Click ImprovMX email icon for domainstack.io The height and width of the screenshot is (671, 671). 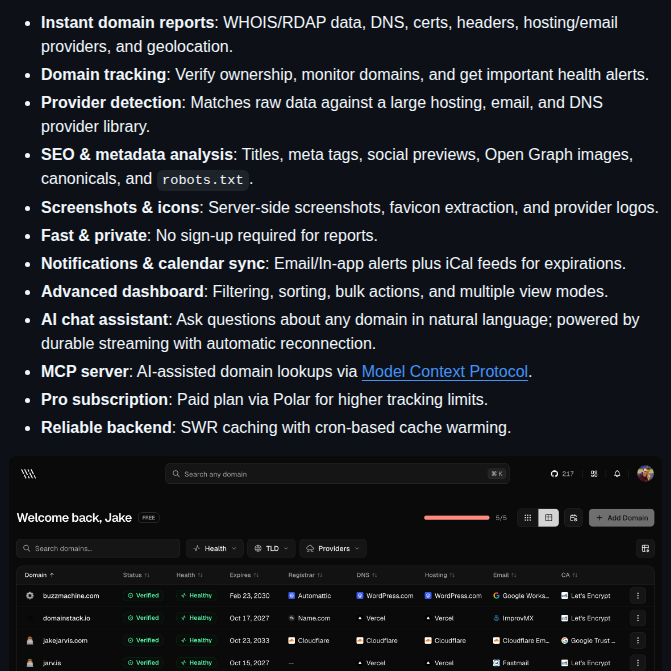pyautogui.click(x=496, y=618)
